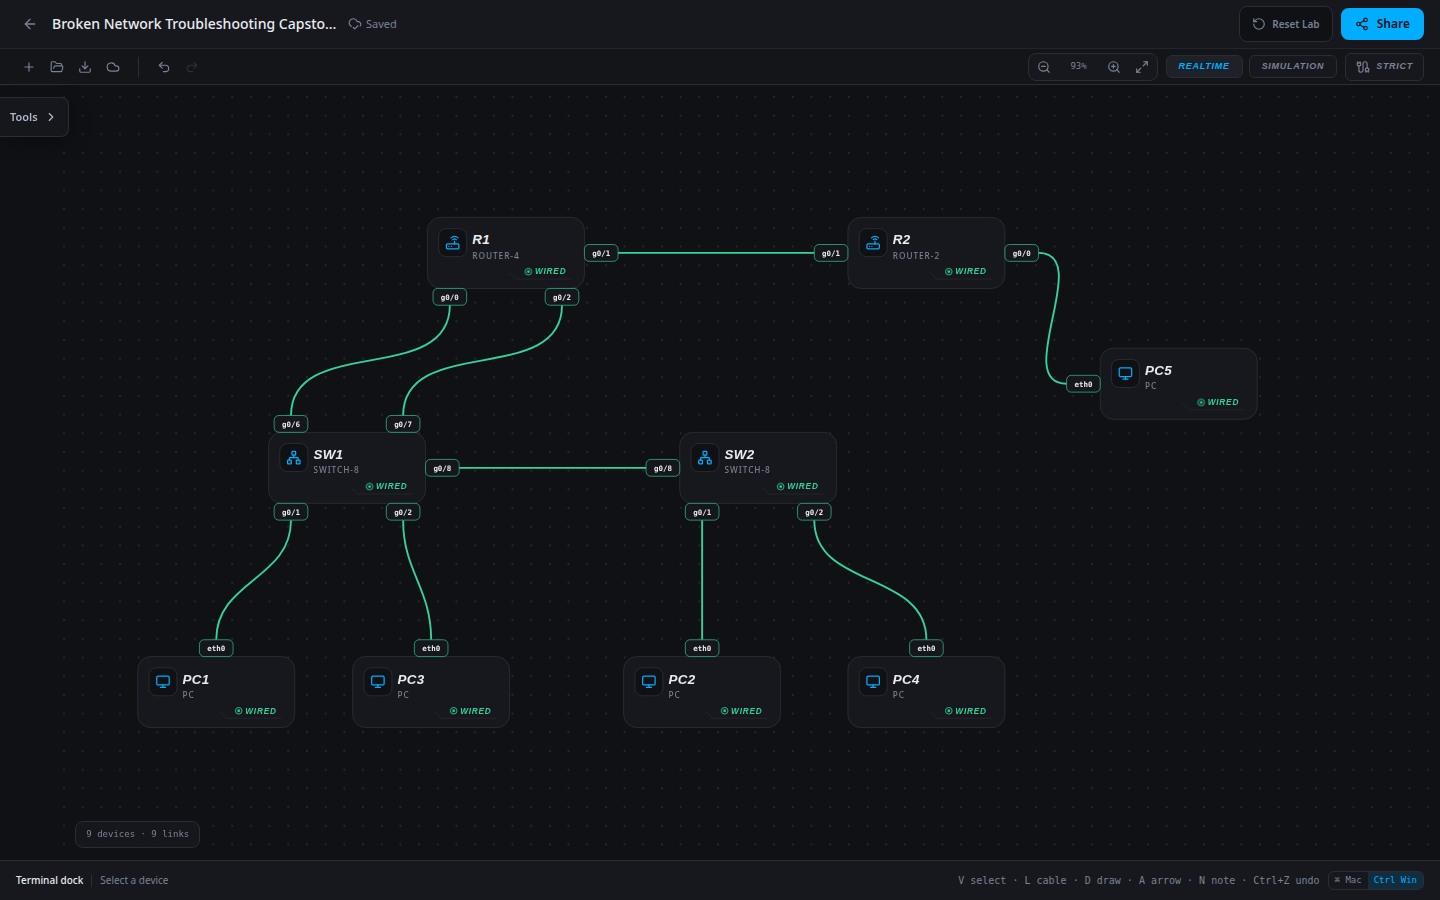Screen dimensions: 1440x900
Task: Click the SWITCH-8 label on SW2
Action: (x=747, y=470)
